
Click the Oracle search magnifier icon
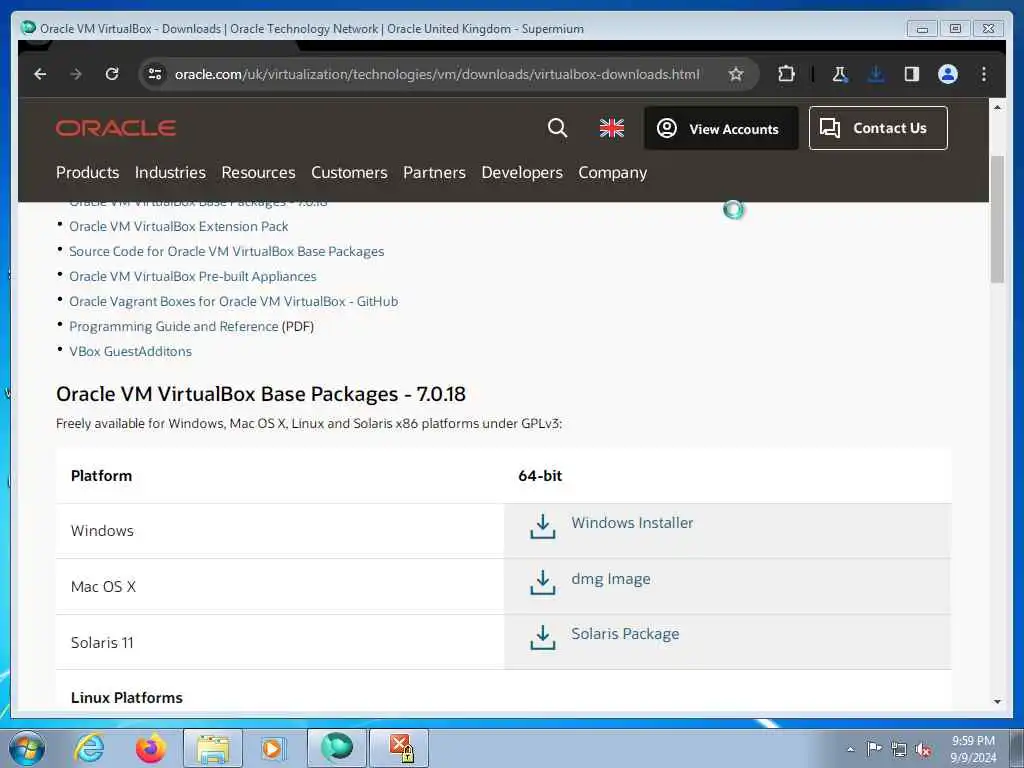coord(557,128)
